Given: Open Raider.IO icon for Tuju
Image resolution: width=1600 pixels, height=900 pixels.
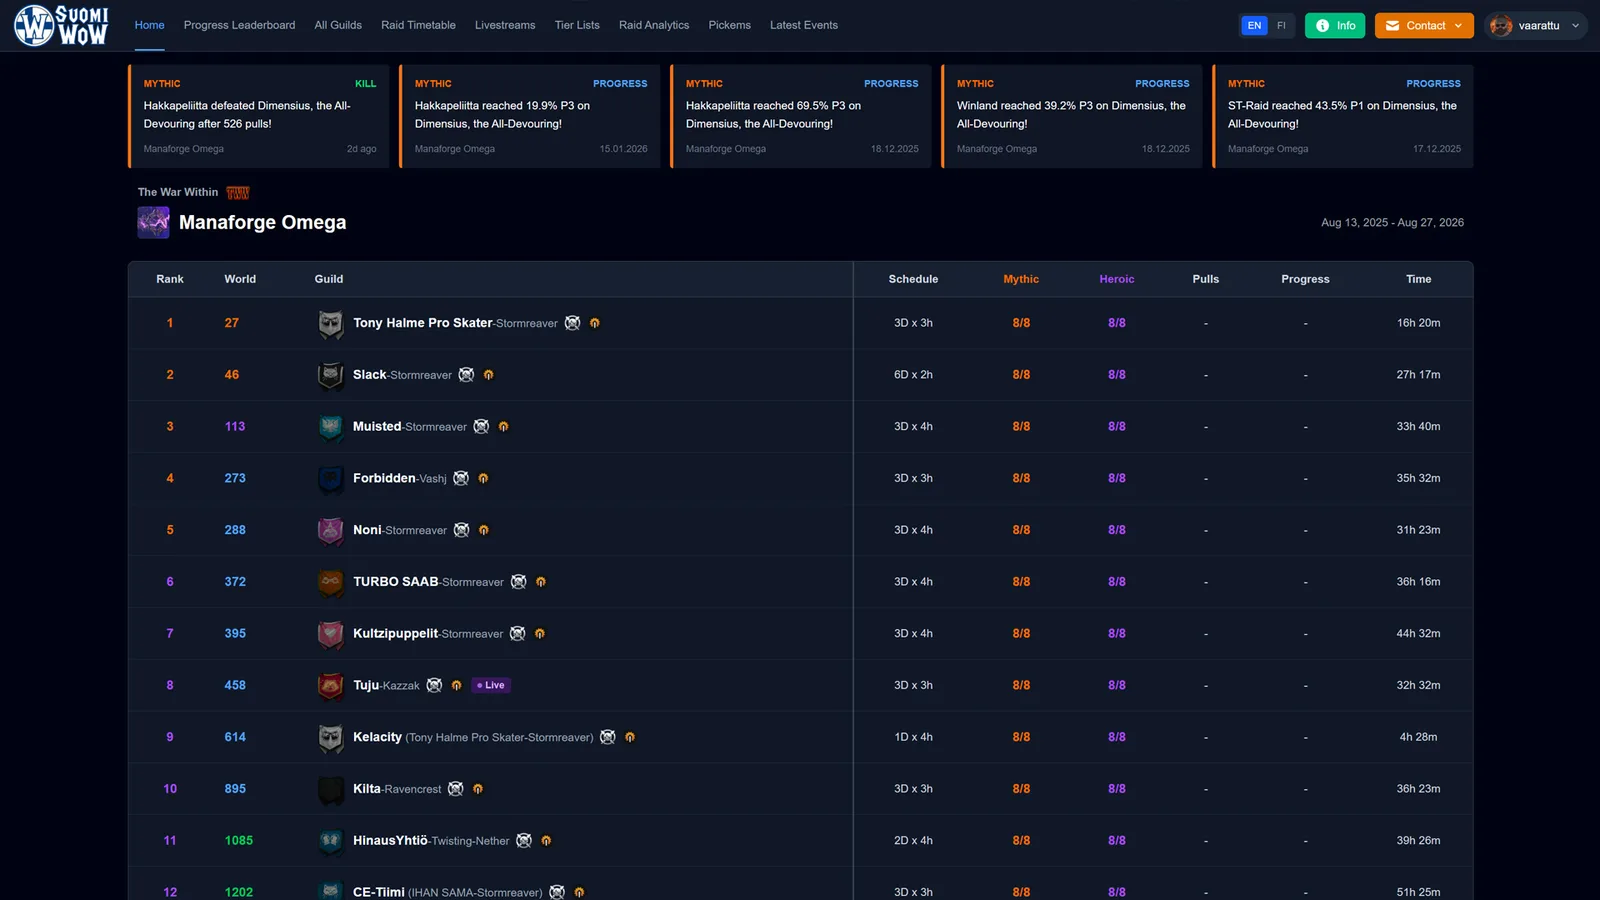Looking at the screenshot, I should pos(457,685).
